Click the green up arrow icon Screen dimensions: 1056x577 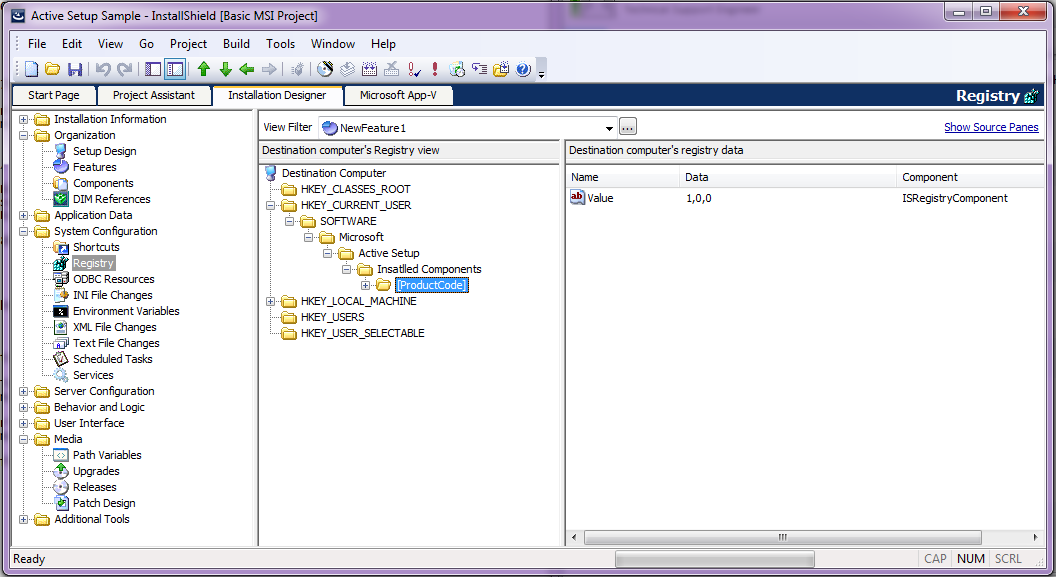click(x=203, y=69)
